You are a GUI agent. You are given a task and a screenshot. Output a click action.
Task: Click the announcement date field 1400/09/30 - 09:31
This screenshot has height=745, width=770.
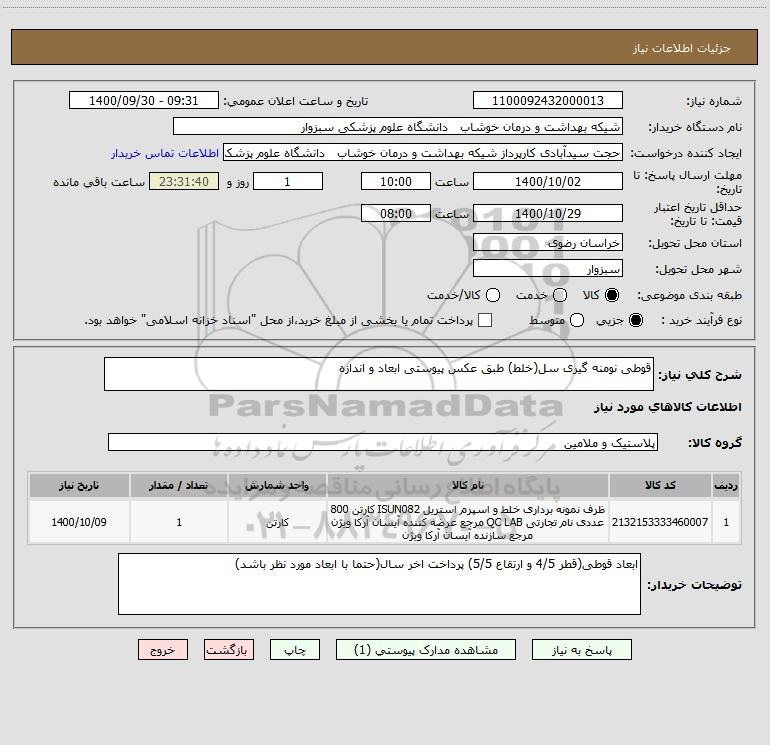point(144,100)
